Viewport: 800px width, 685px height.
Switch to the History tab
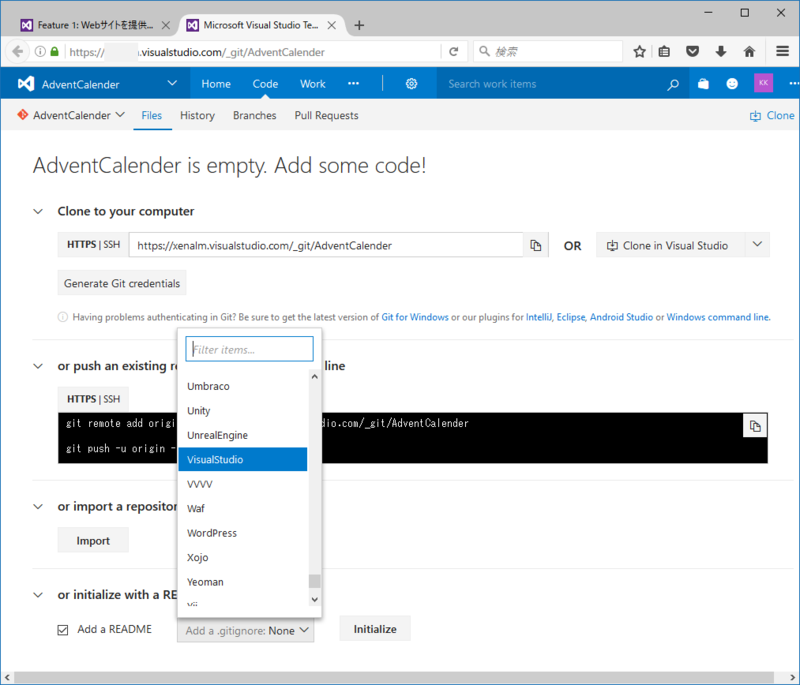[197, 115]
